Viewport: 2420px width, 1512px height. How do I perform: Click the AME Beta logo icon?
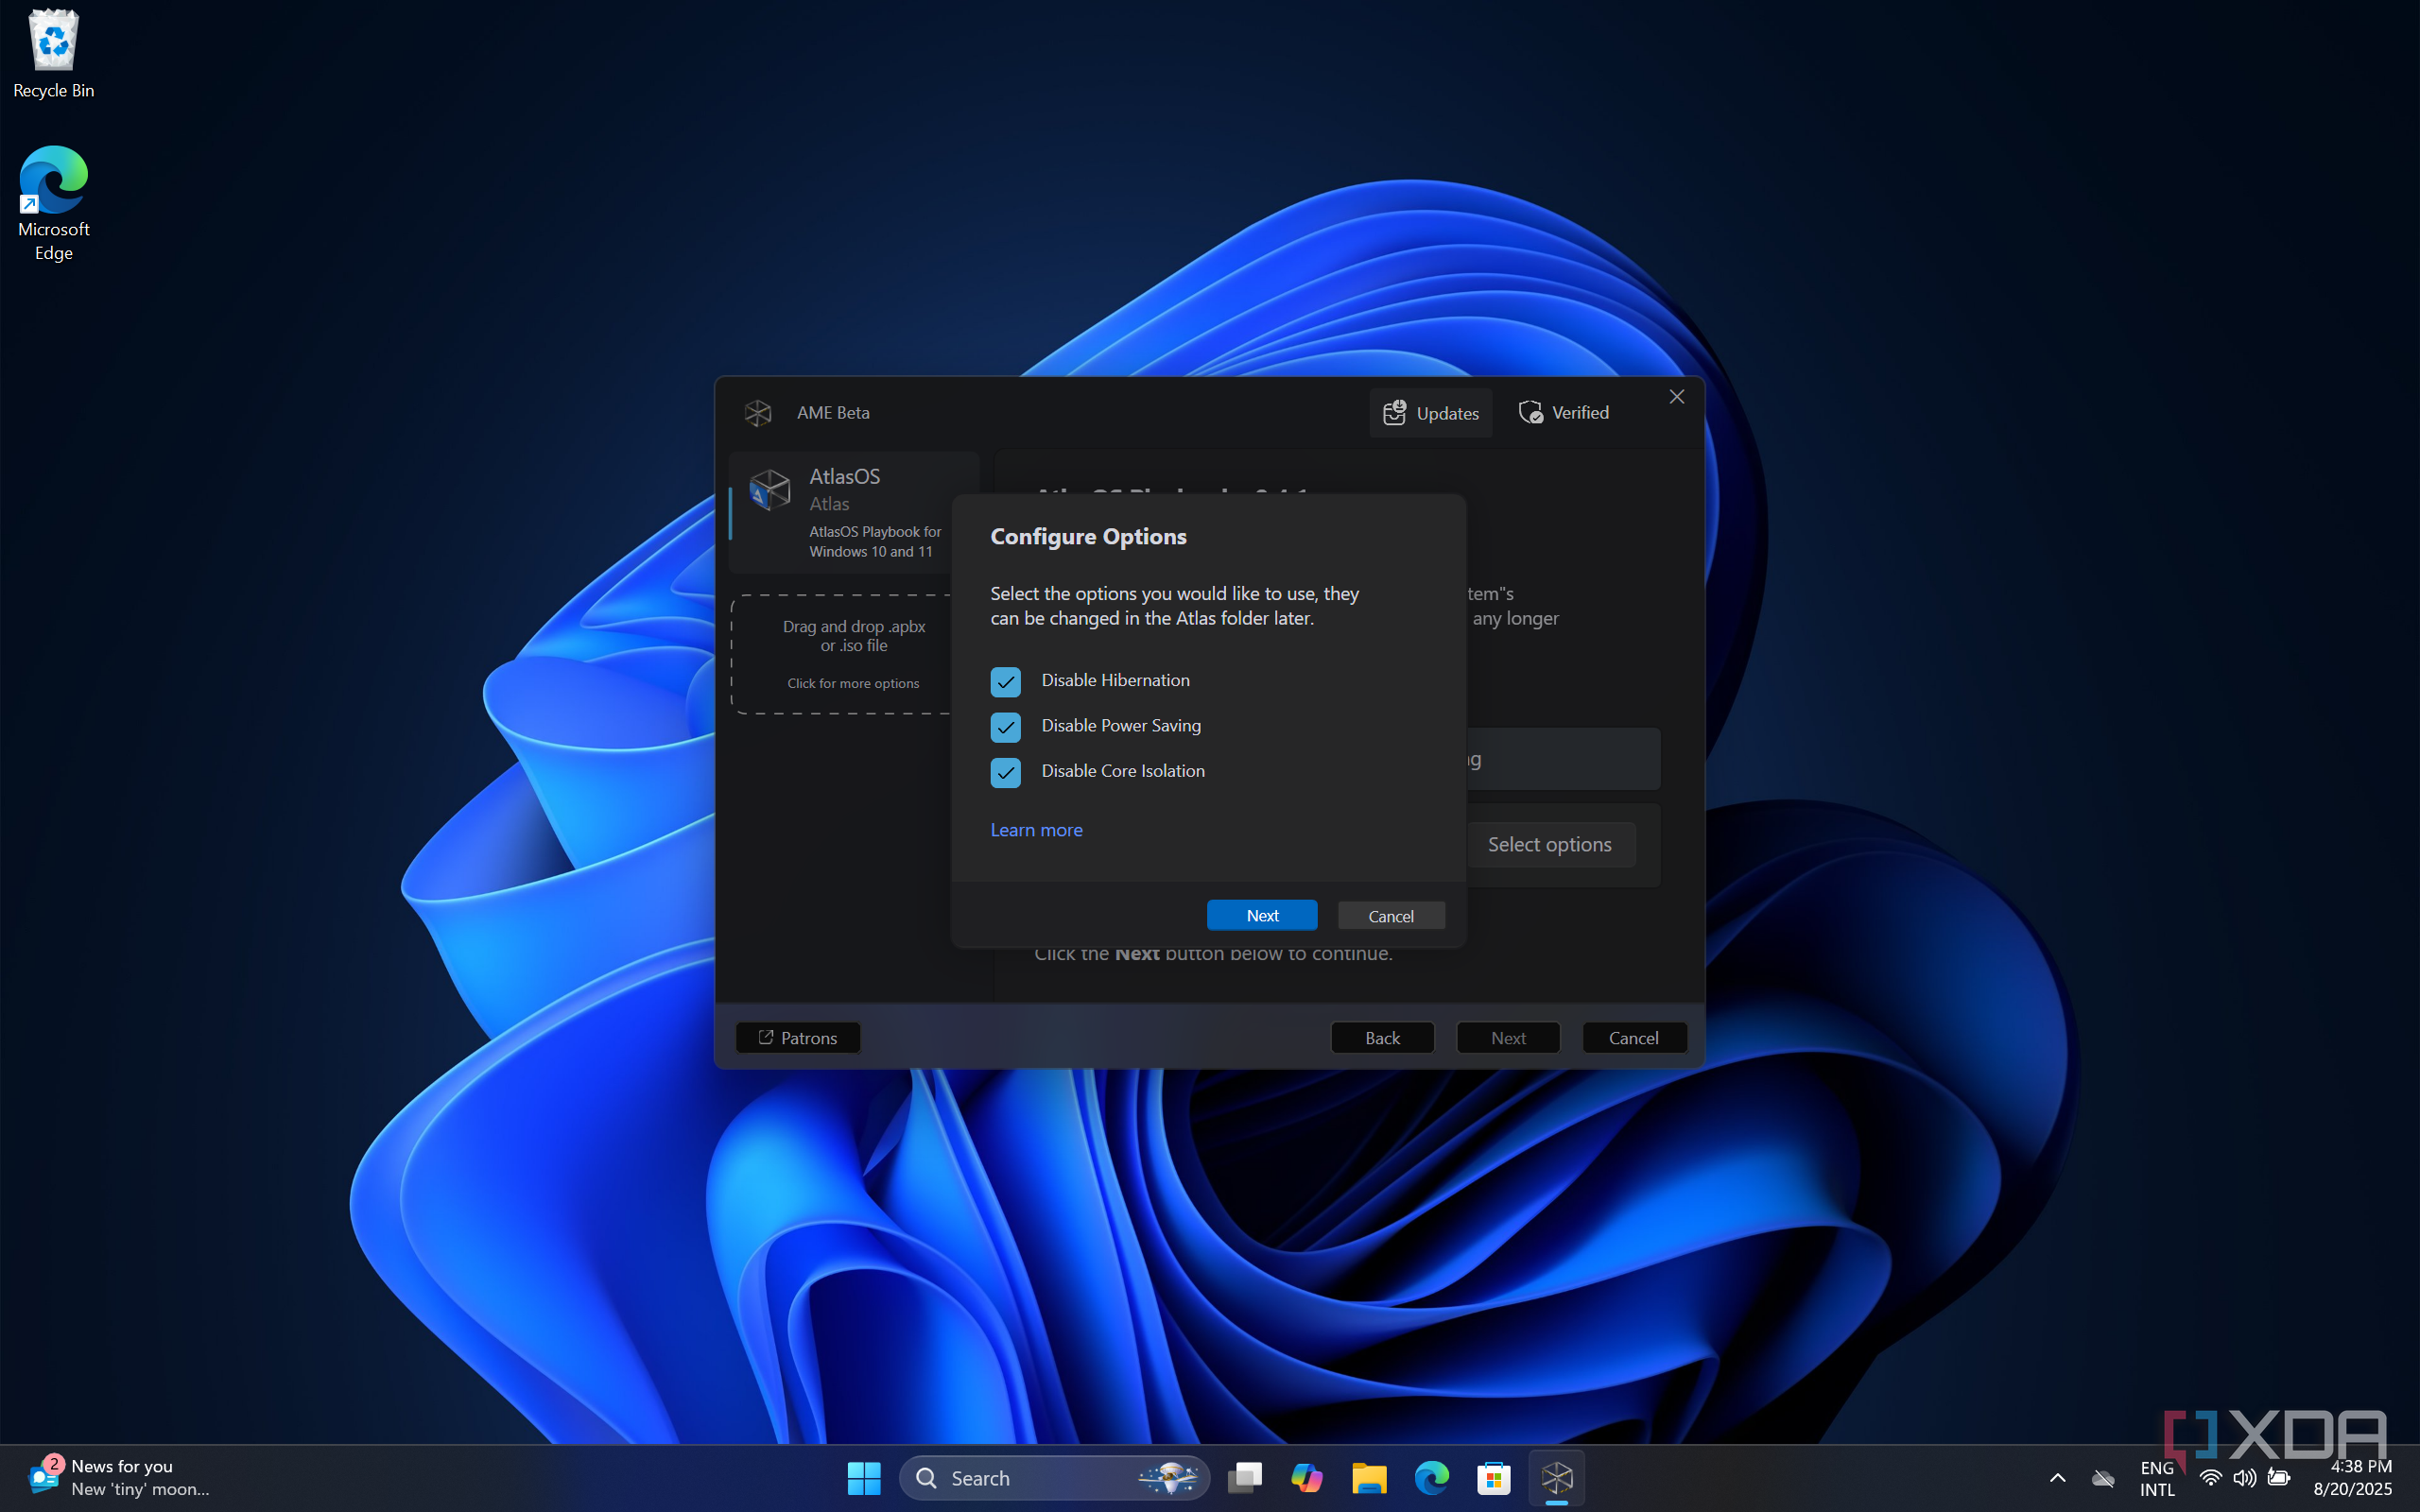click(x=757, y=413)
